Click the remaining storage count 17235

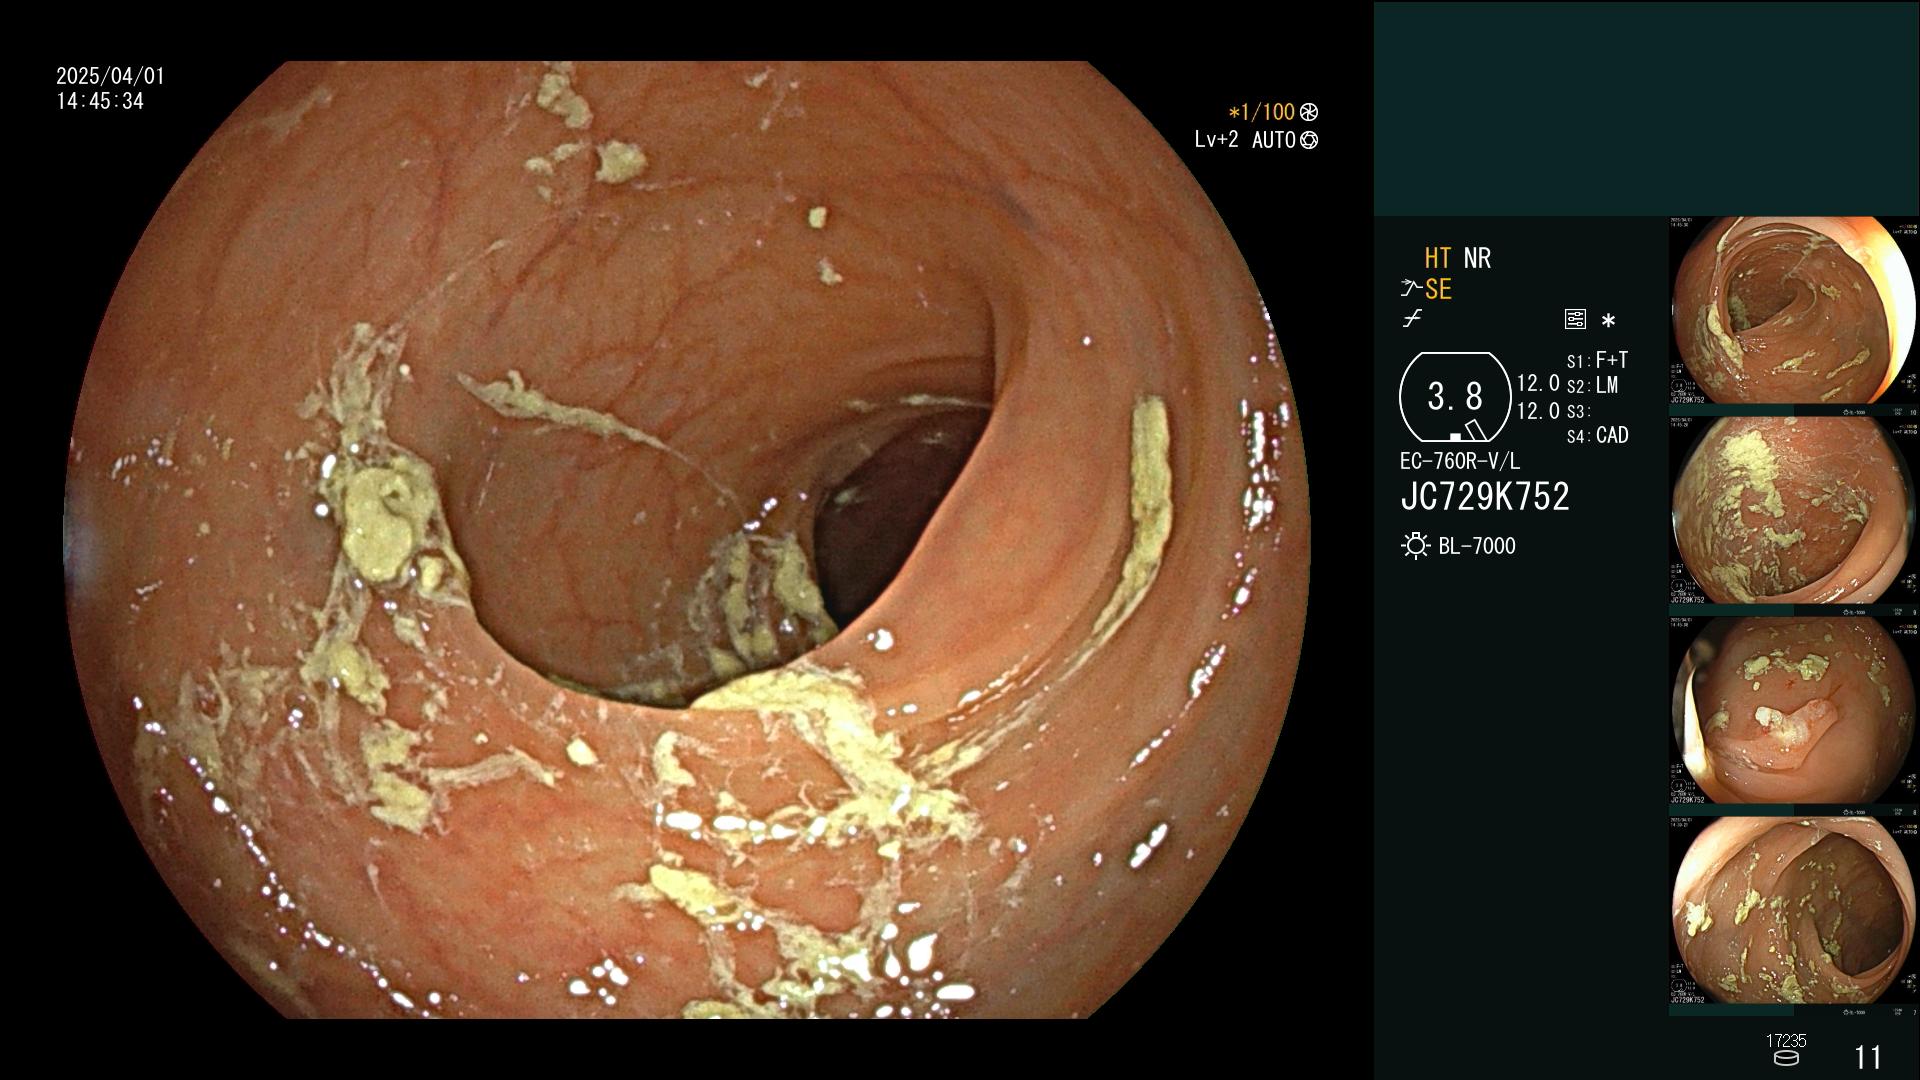1786,1041
